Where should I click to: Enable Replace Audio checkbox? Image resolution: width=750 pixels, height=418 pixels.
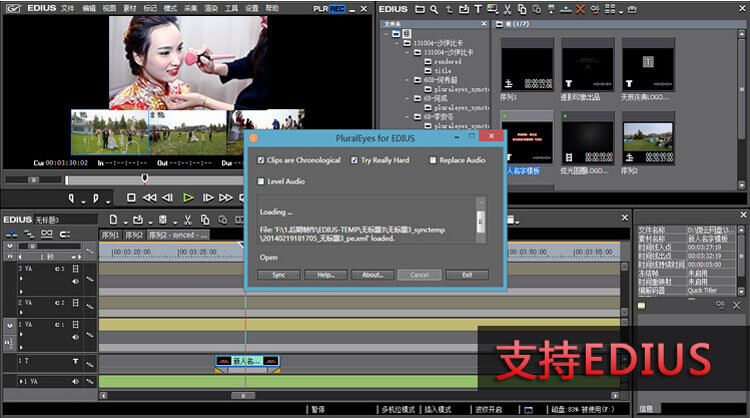433,160
